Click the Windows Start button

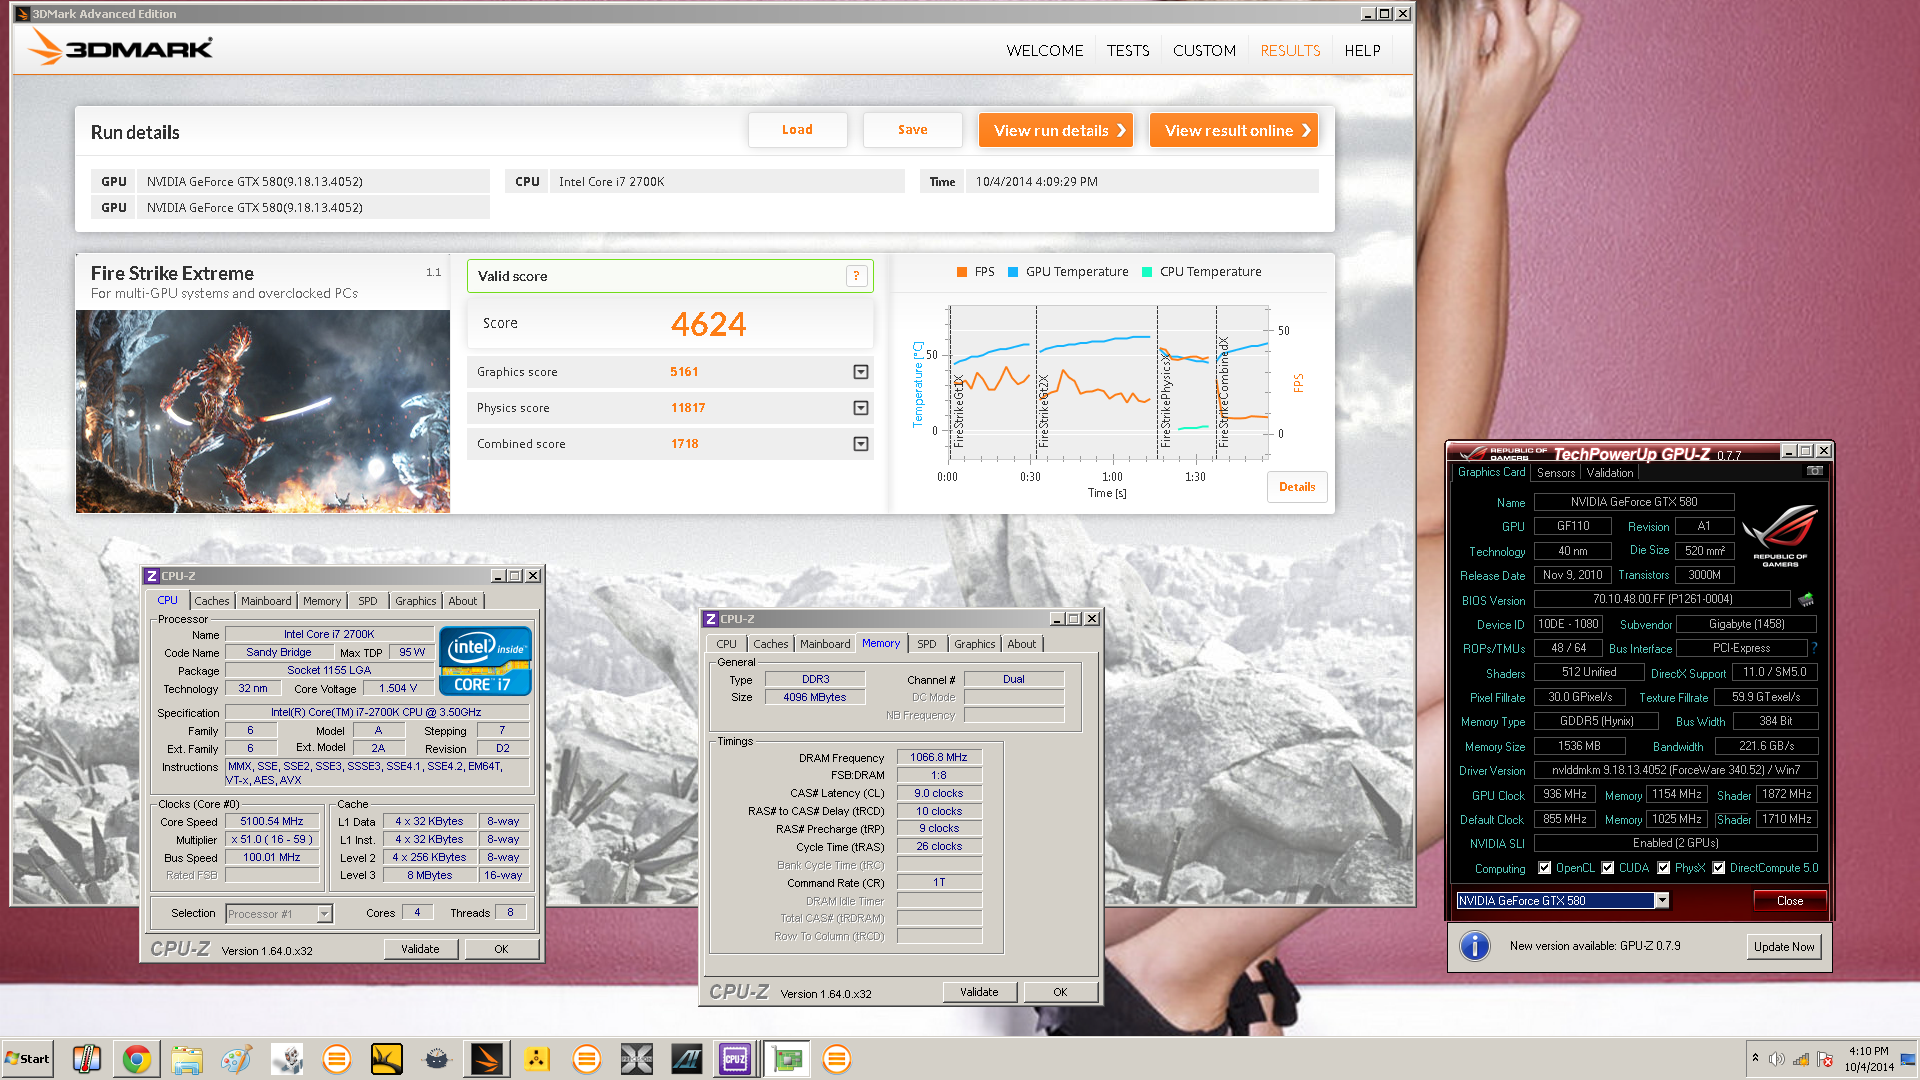(27, 1059)
